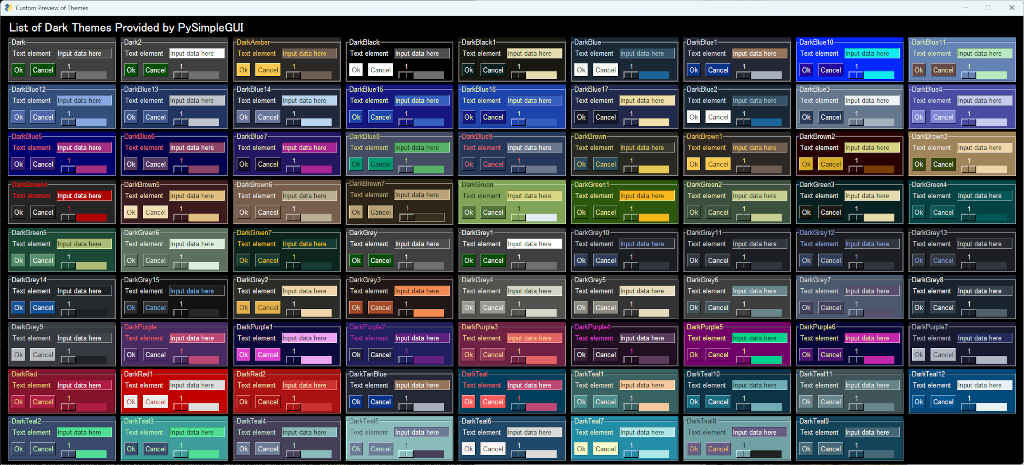Click the DarkPurple5 green input field
The width and height of the screenshot is (1024, 465).
click(759, 338)
